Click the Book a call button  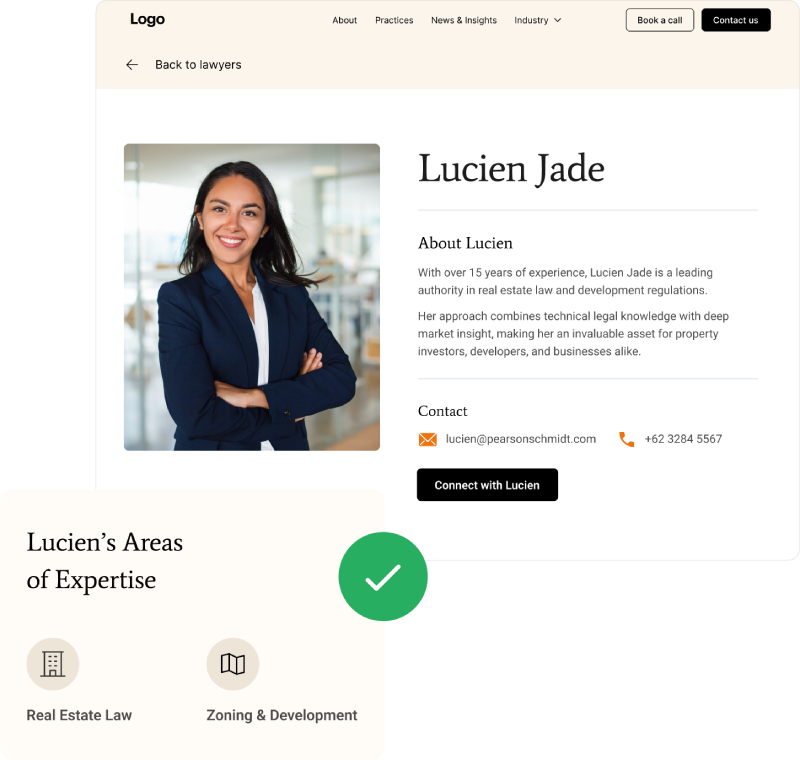[660, 20]
